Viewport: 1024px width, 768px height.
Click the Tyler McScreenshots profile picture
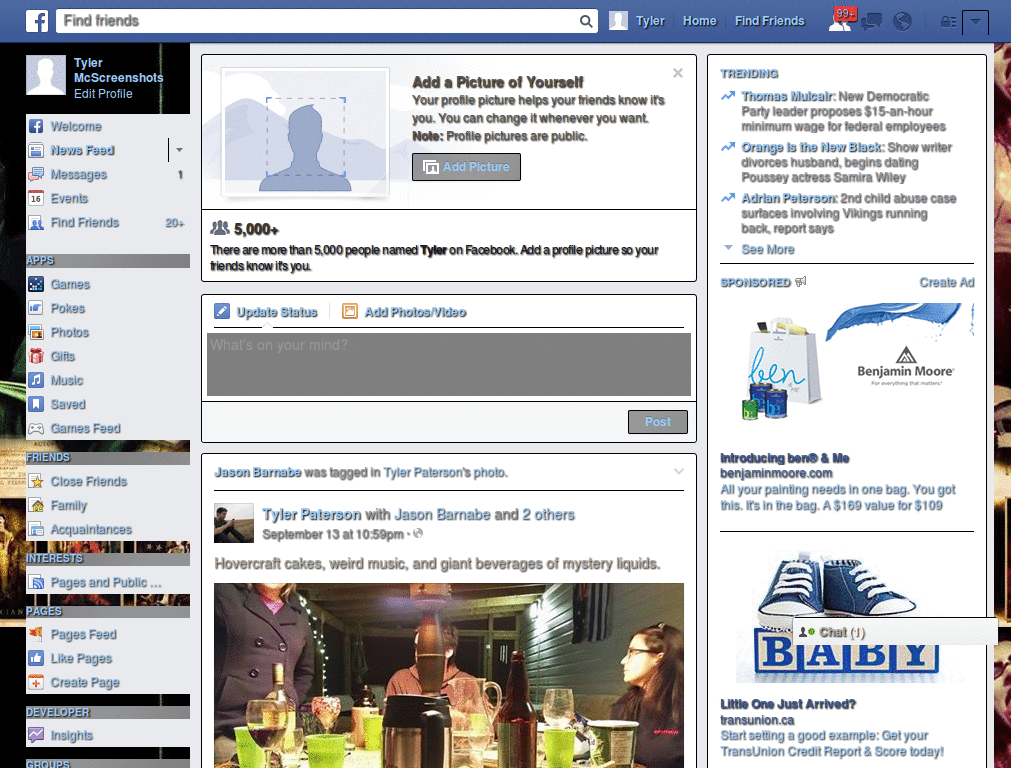46,75
